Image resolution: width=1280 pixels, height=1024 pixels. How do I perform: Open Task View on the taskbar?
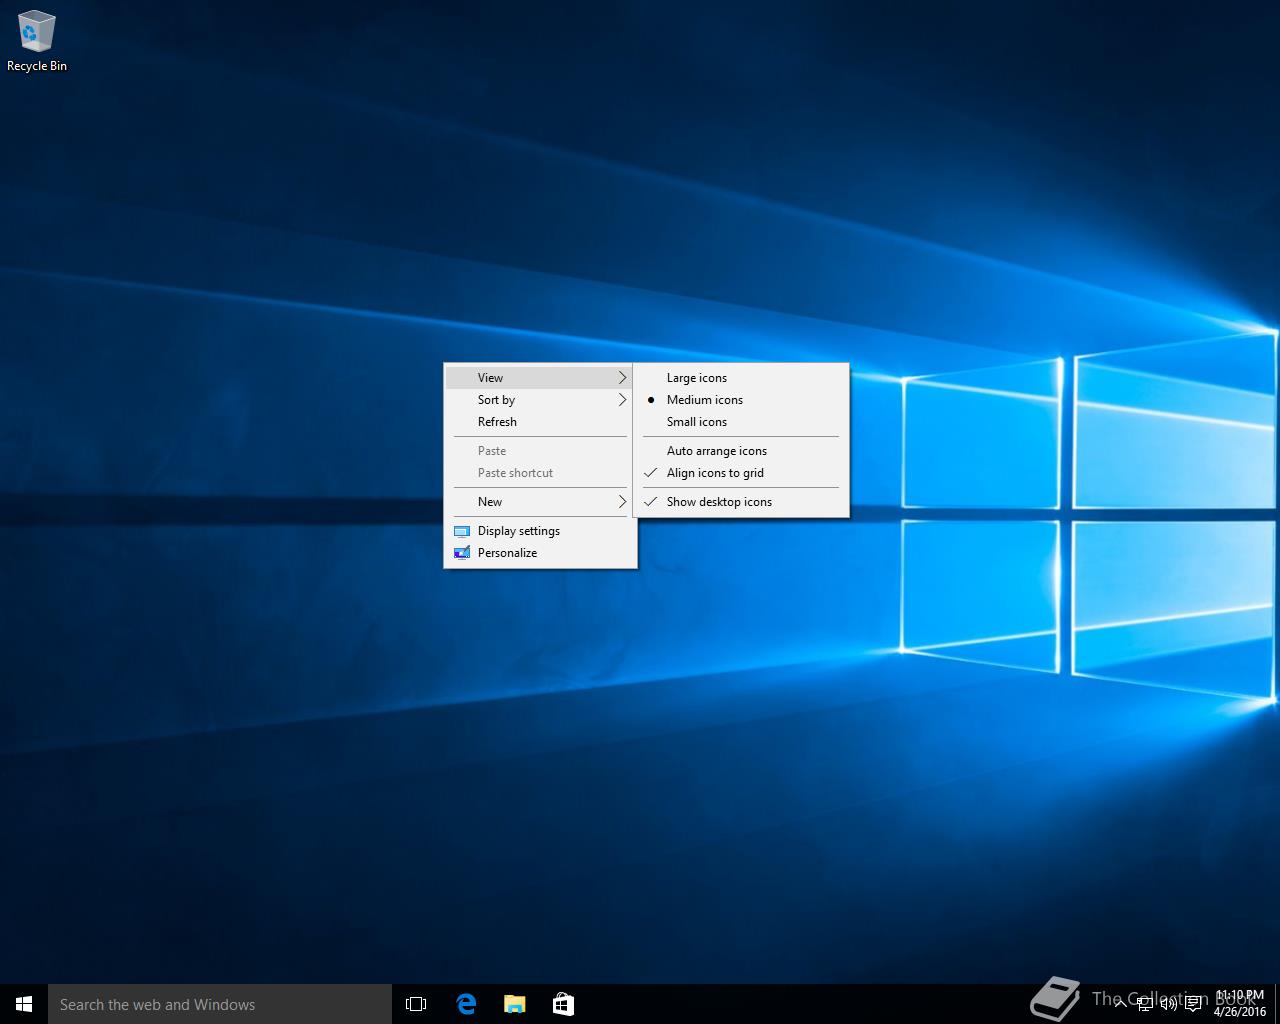tap(416, 1004)
